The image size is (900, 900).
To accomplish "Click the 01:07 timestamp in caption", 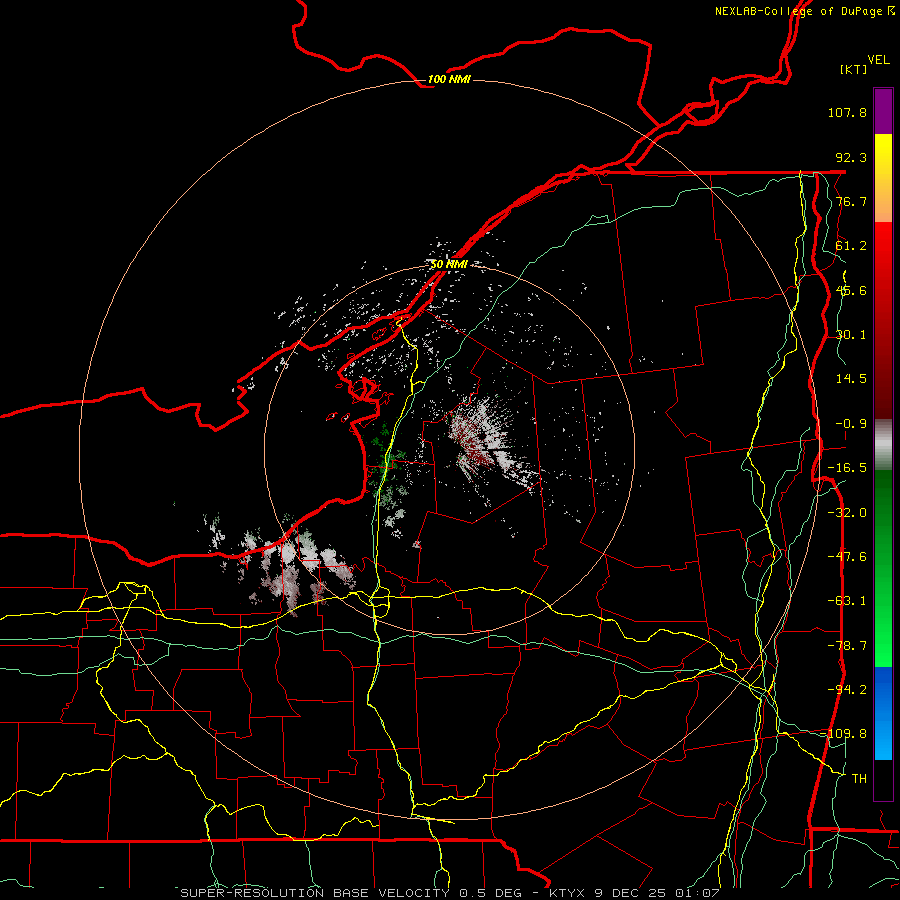I will [697, 893].
